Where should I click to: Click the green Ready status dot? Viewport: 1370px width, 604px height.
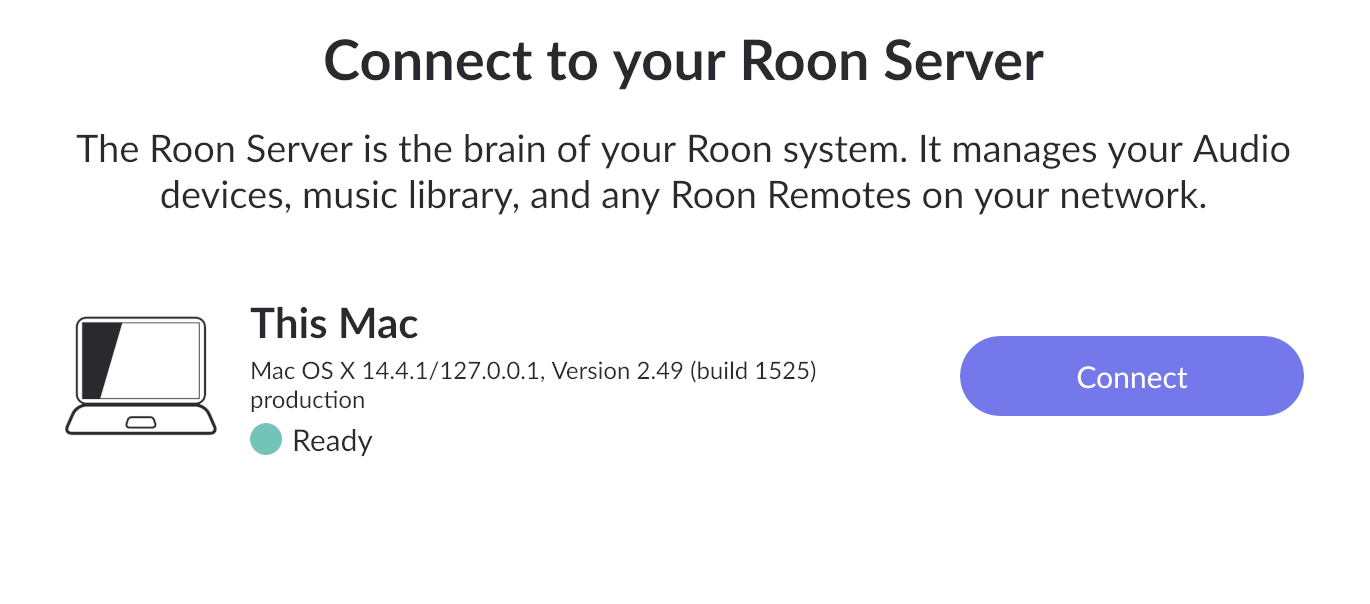coord(266,440)
